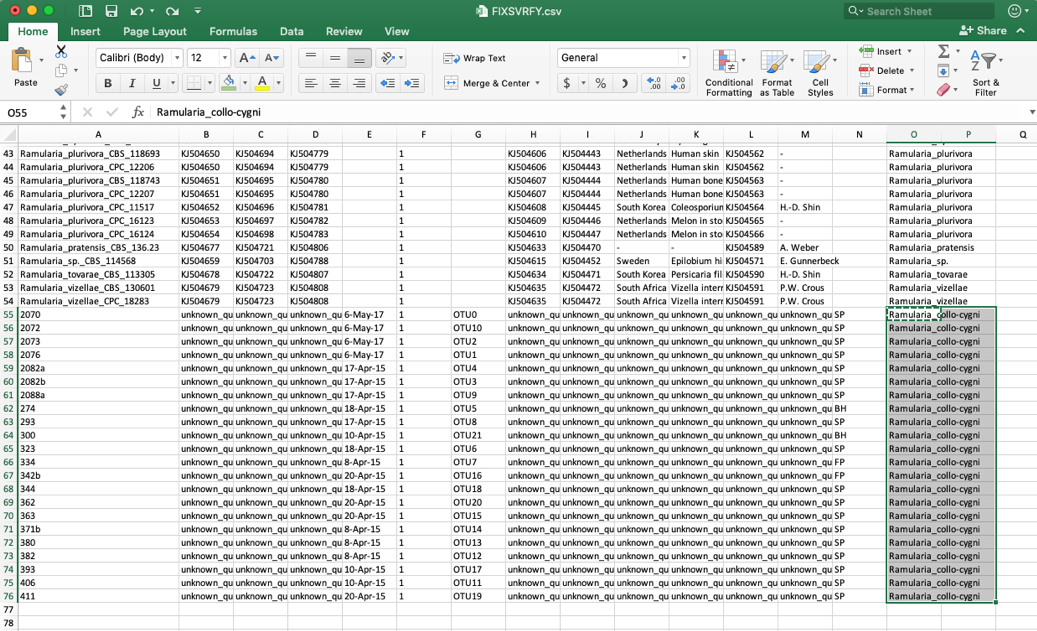The image size is (1037, 631).
Task: Apply the red font color A
Action: 262,83
